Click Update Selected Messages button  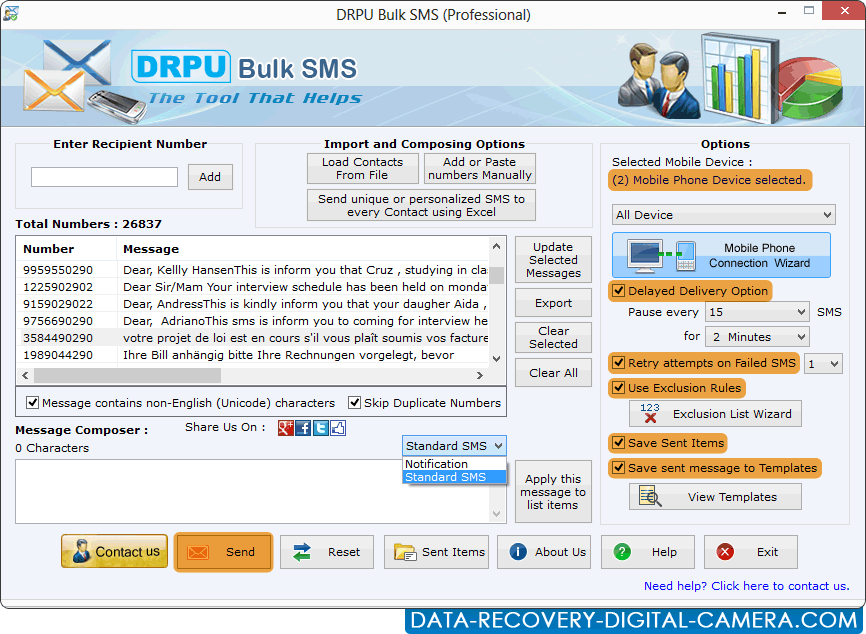tap(553, 260)
